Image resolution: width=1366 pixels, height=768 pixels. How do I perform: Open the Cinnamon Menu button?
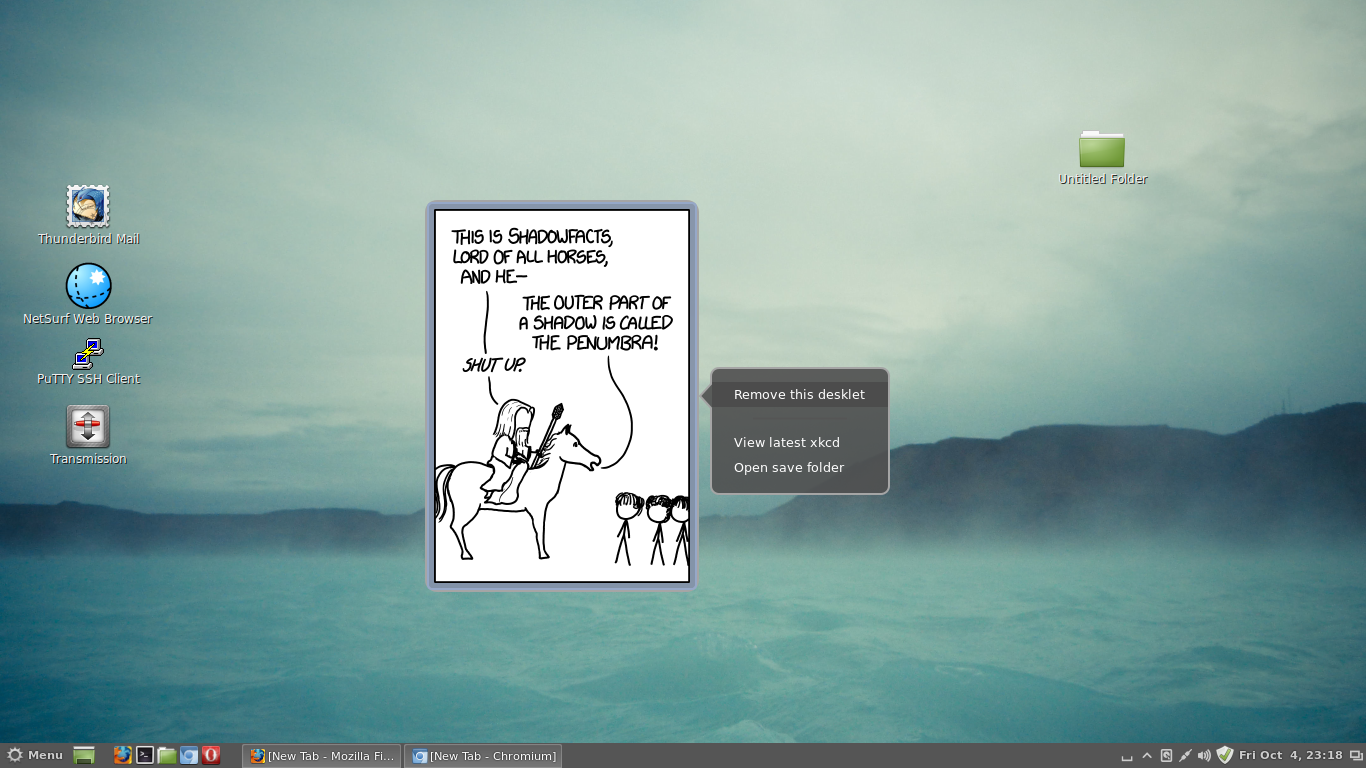pos(35,755)
